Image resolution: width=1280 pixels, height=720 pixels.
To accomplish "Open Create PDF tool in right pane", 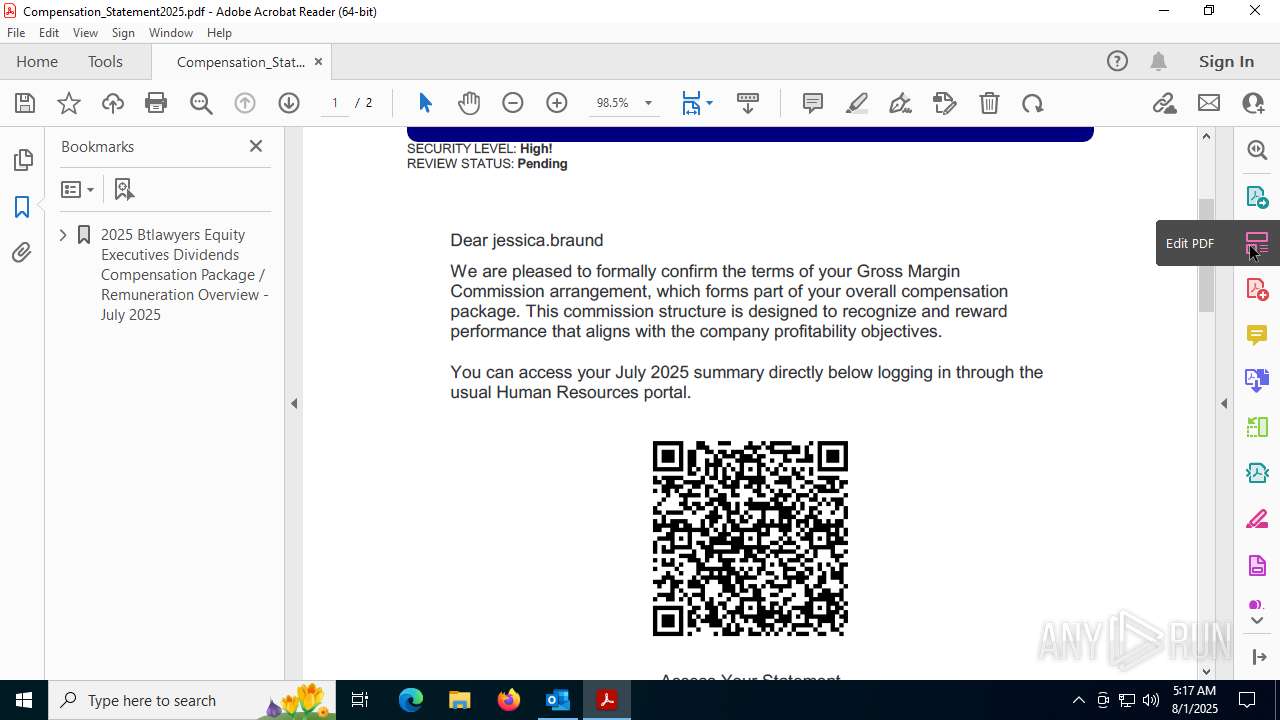I will click(1257, 289).
